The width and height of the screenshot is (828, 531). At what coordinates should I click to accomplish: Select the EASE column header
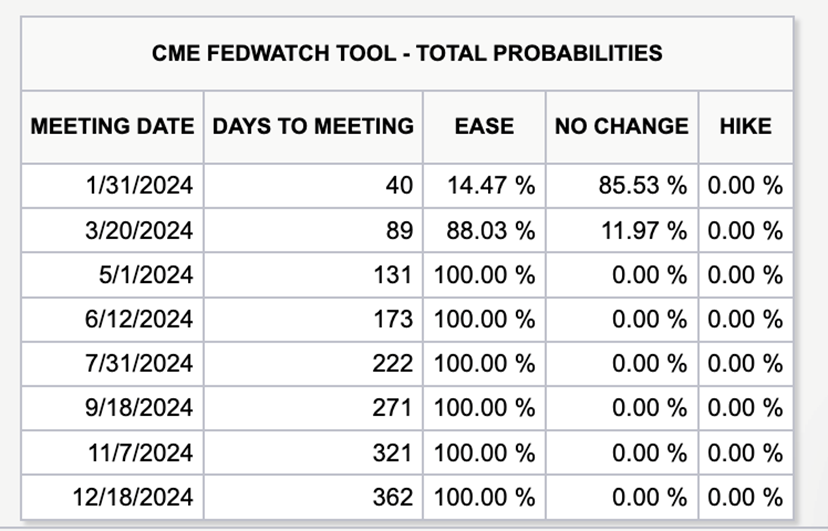484,127
